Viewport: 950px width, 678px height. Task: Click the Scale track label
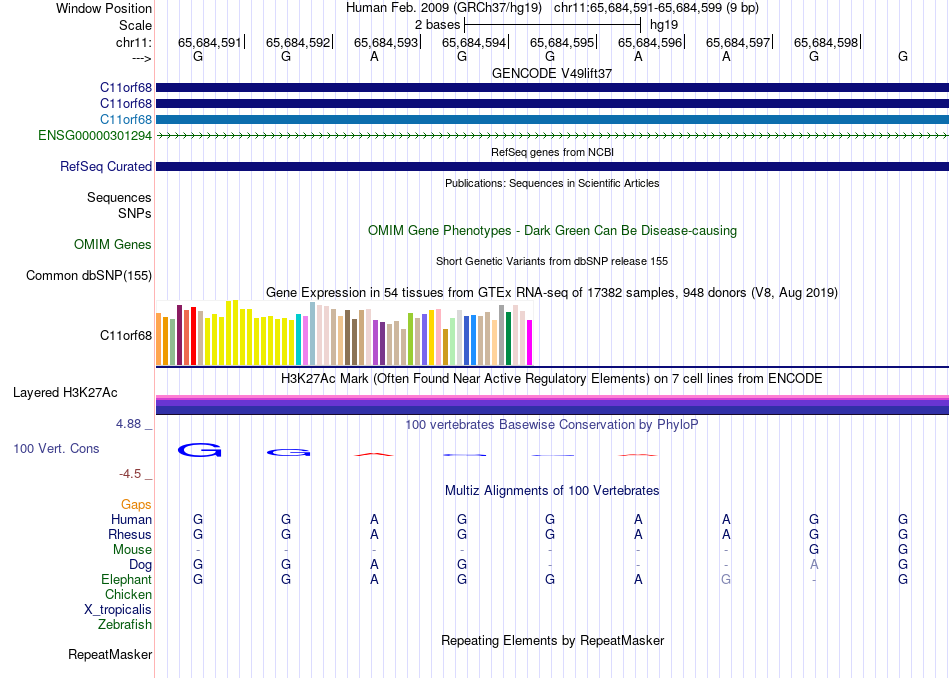[x=135, y=25]
